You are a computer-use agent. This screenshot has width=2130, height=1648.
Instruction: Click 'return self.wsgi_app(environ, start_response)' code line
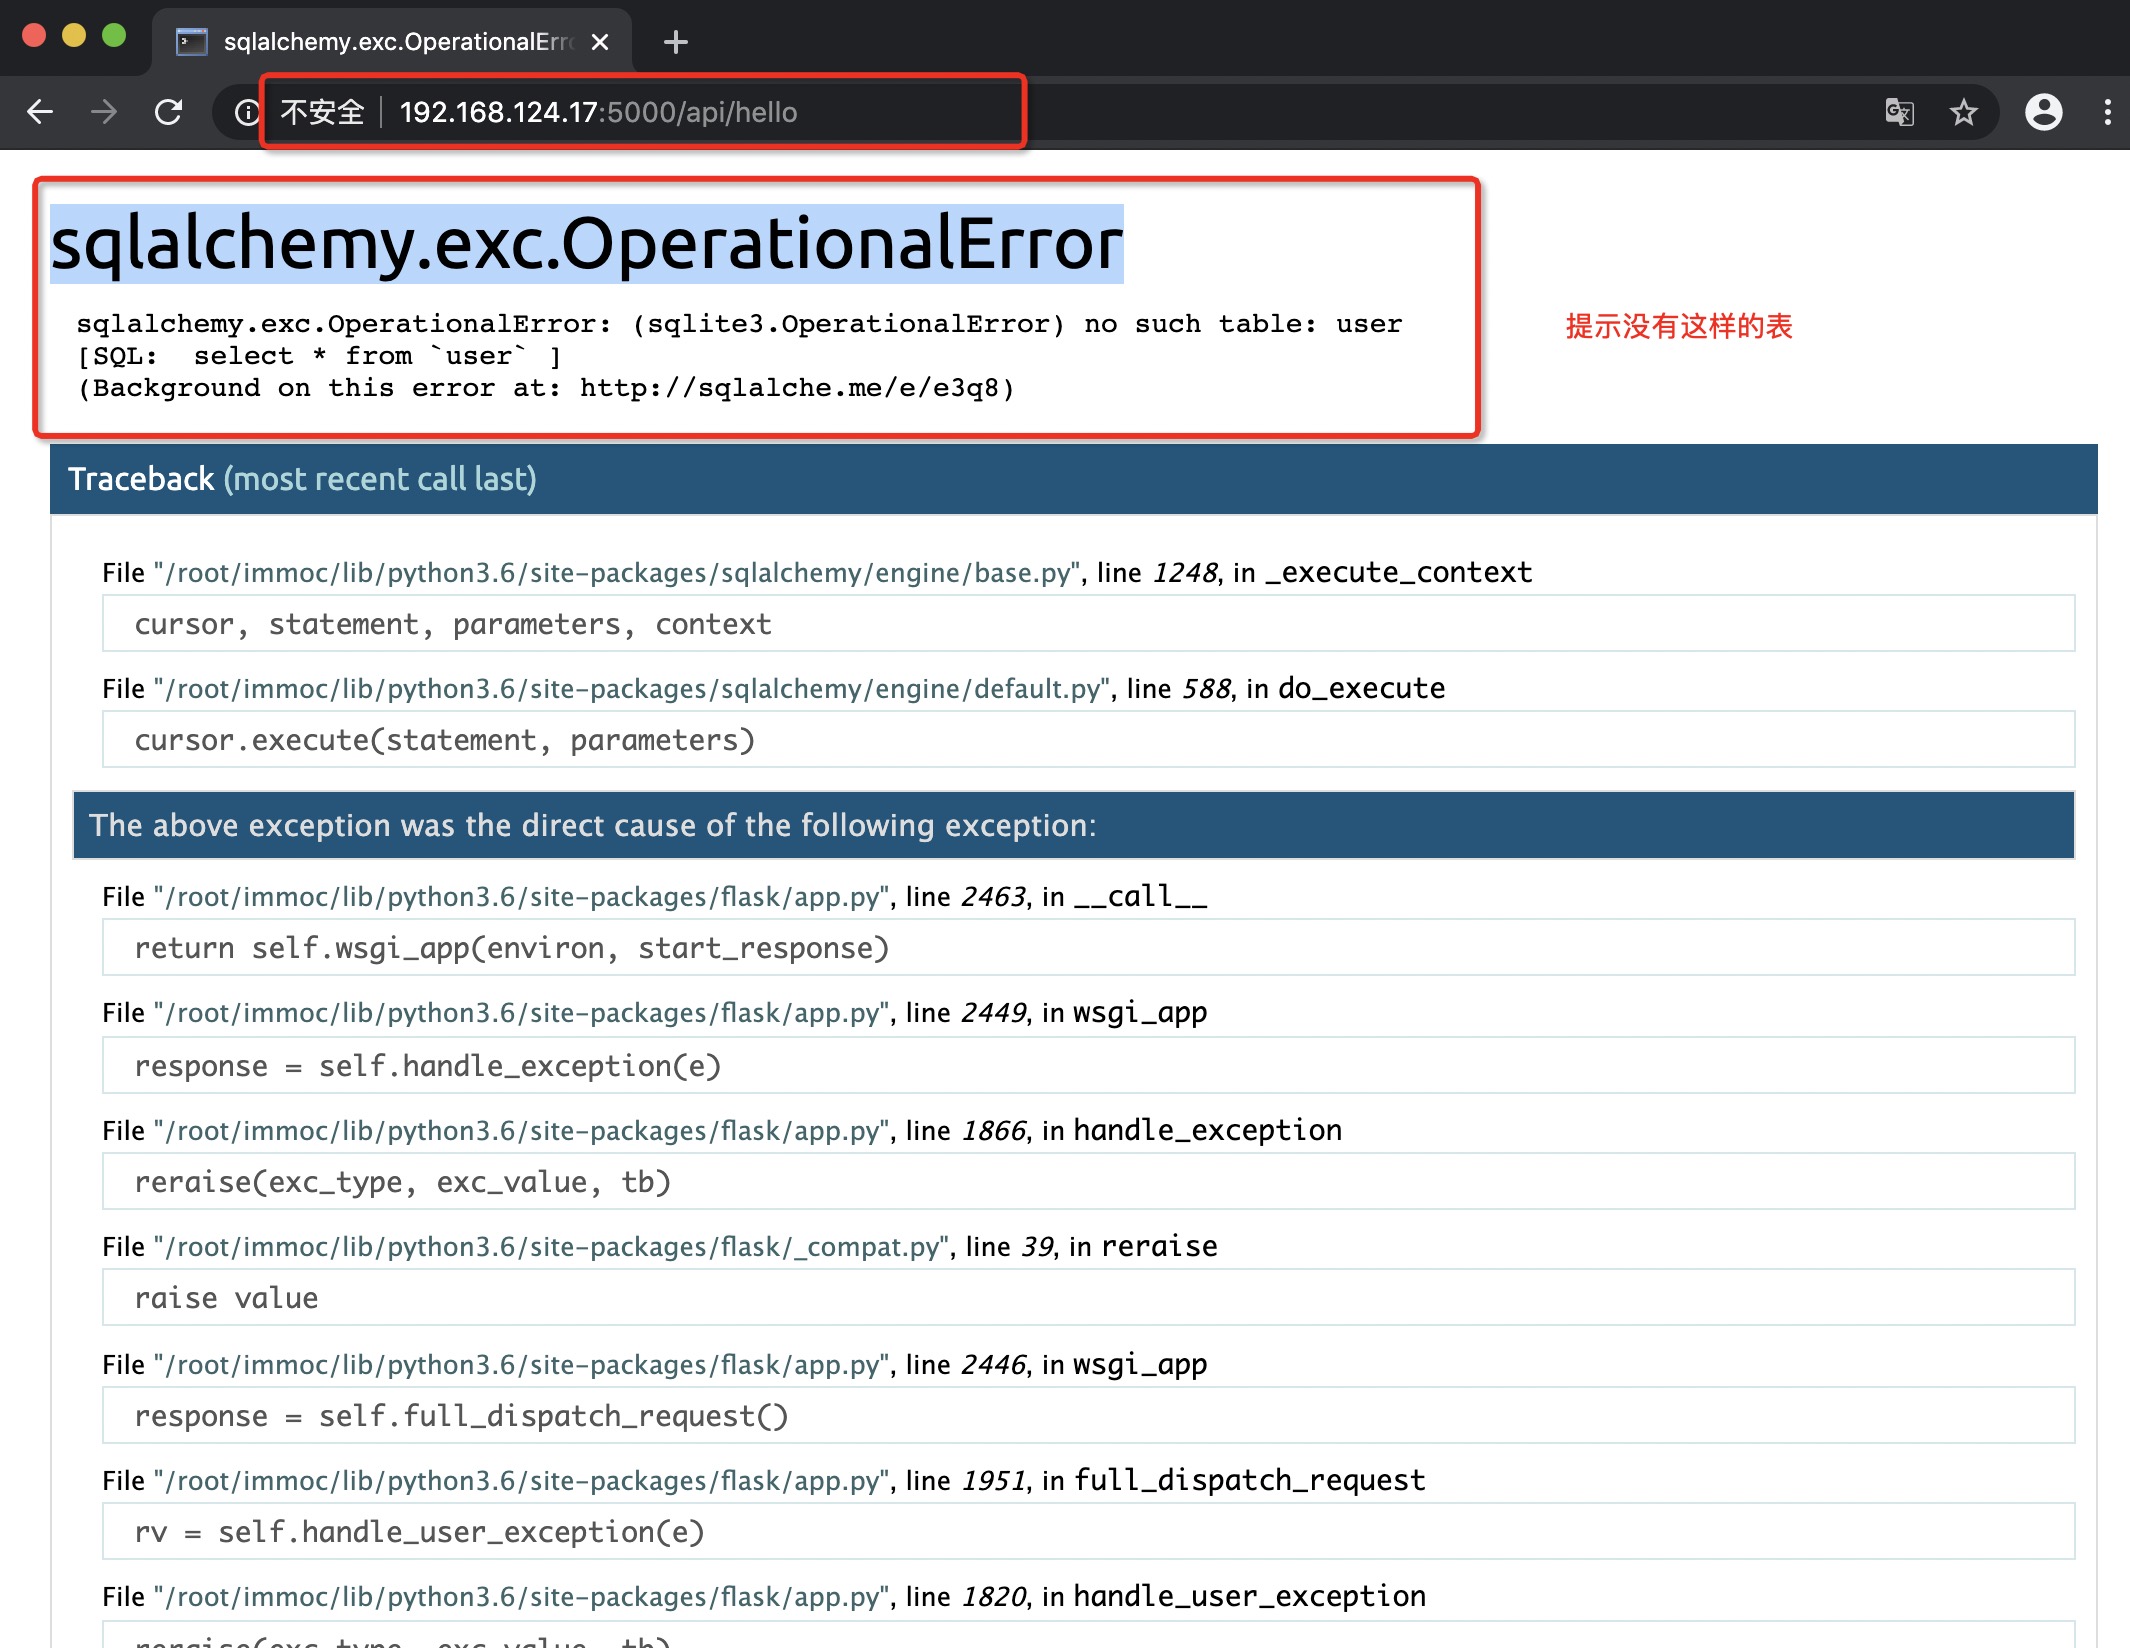pos(1088,948)
